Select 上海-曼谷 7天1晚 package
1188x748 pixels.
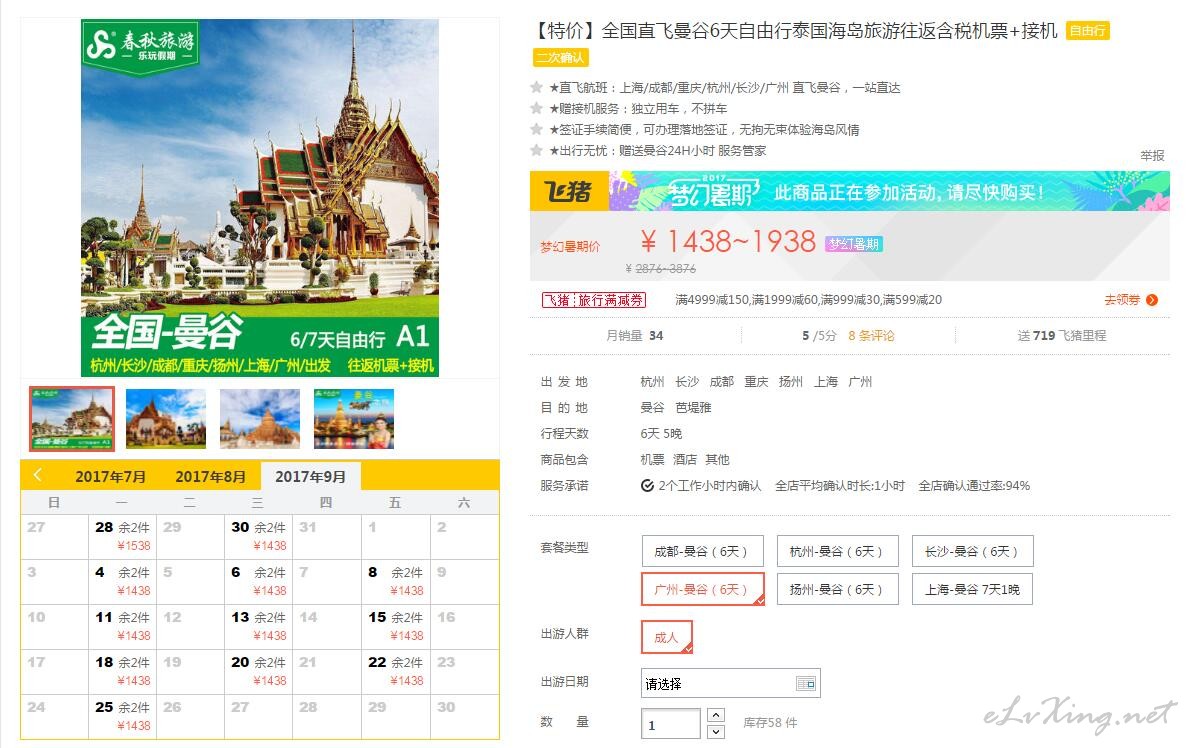pyautogui.click(x=972, y=589)
